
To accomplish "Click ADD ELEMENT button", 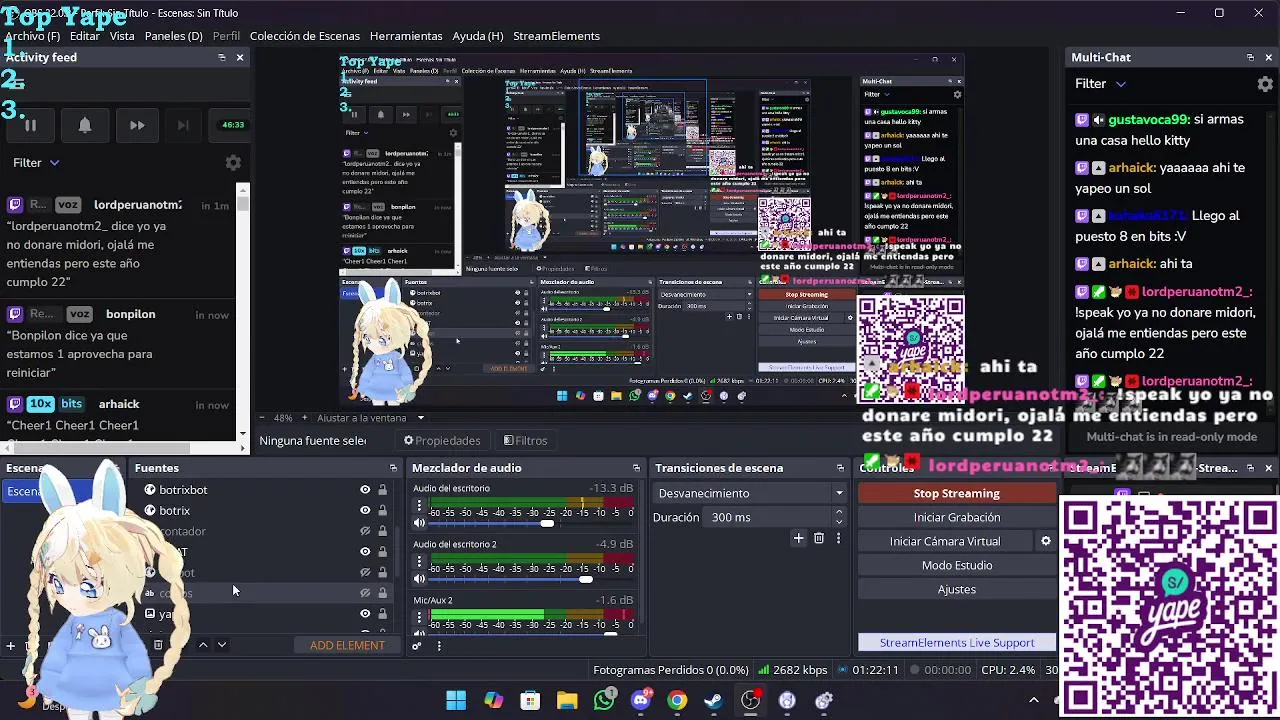I will point(347,645).
